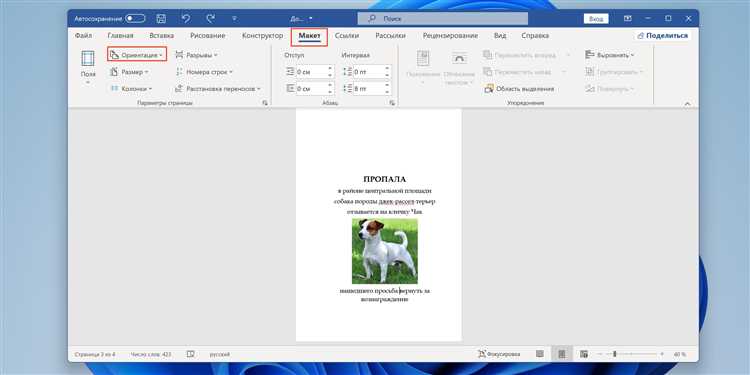The image size is (750, 375).
Task: Switch to the Главная tab
Action: [121, 36]
